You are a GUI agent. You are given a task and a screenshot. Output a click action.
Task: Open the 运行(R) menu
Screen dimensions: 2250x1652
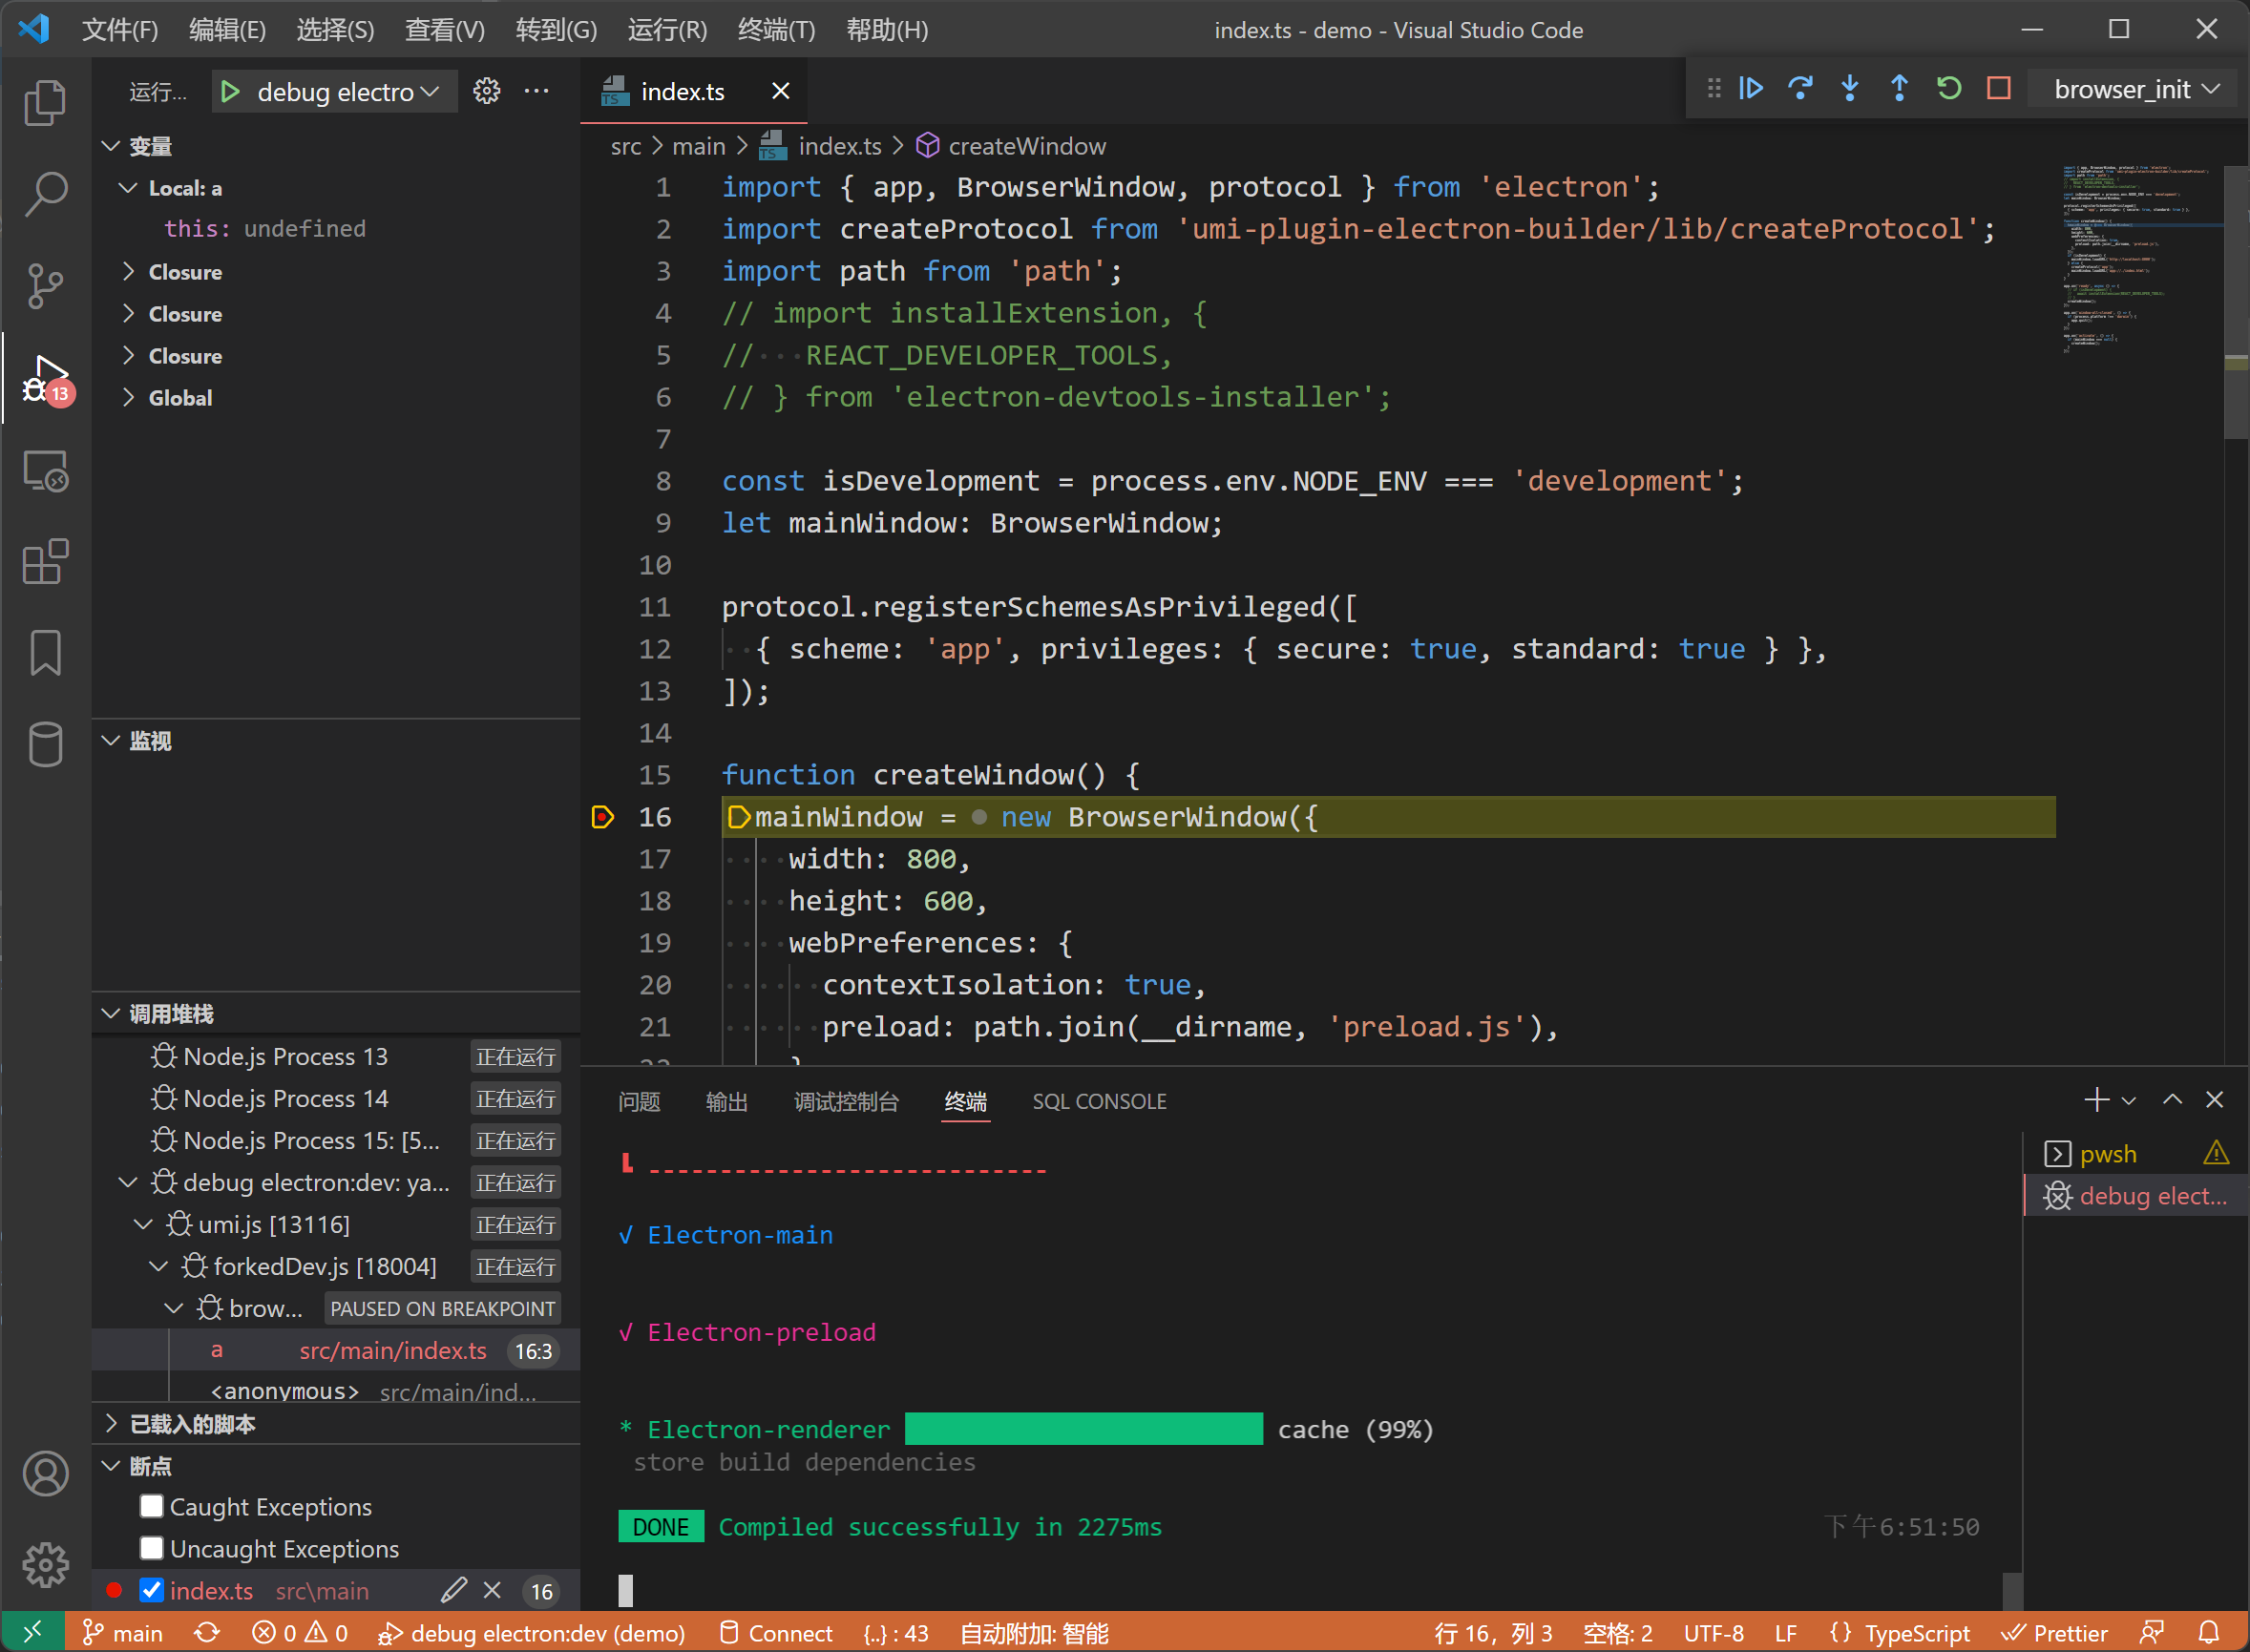pos(667,30)
